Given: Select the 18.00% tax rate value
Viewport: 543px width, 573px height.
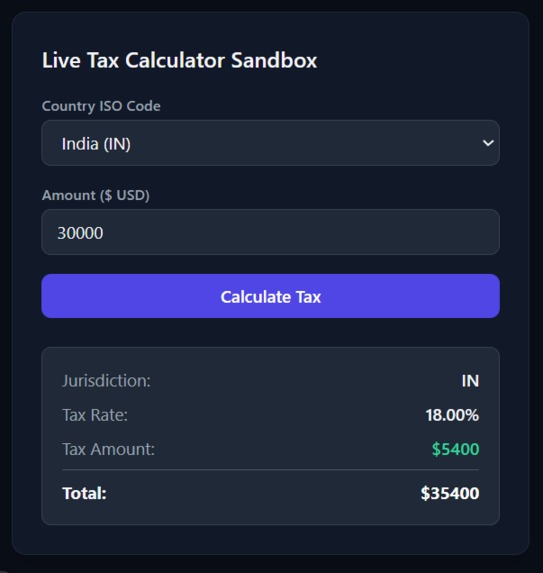Looking at the screenshot, I should pos(452,415).
